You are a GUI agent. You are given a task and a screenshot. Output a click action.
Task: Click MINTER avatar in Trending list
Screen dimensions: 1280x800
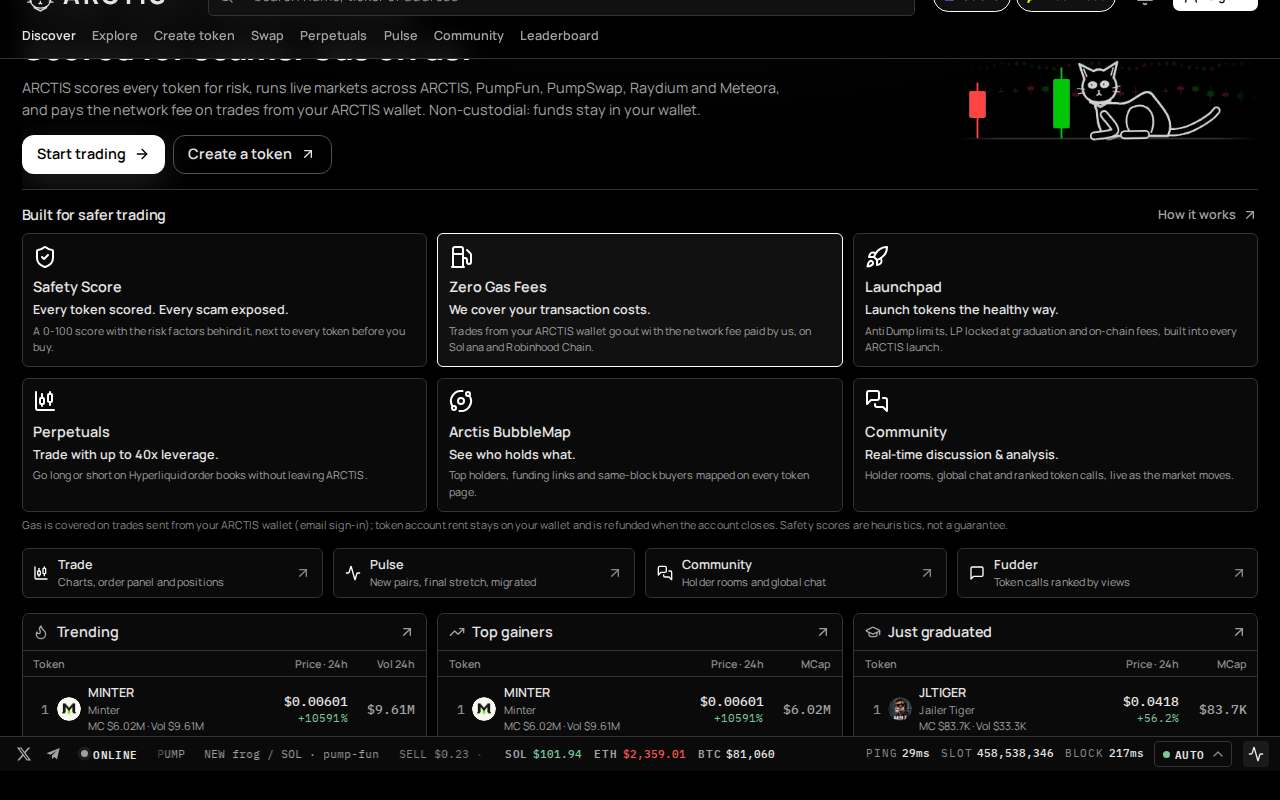click(69, 709)
